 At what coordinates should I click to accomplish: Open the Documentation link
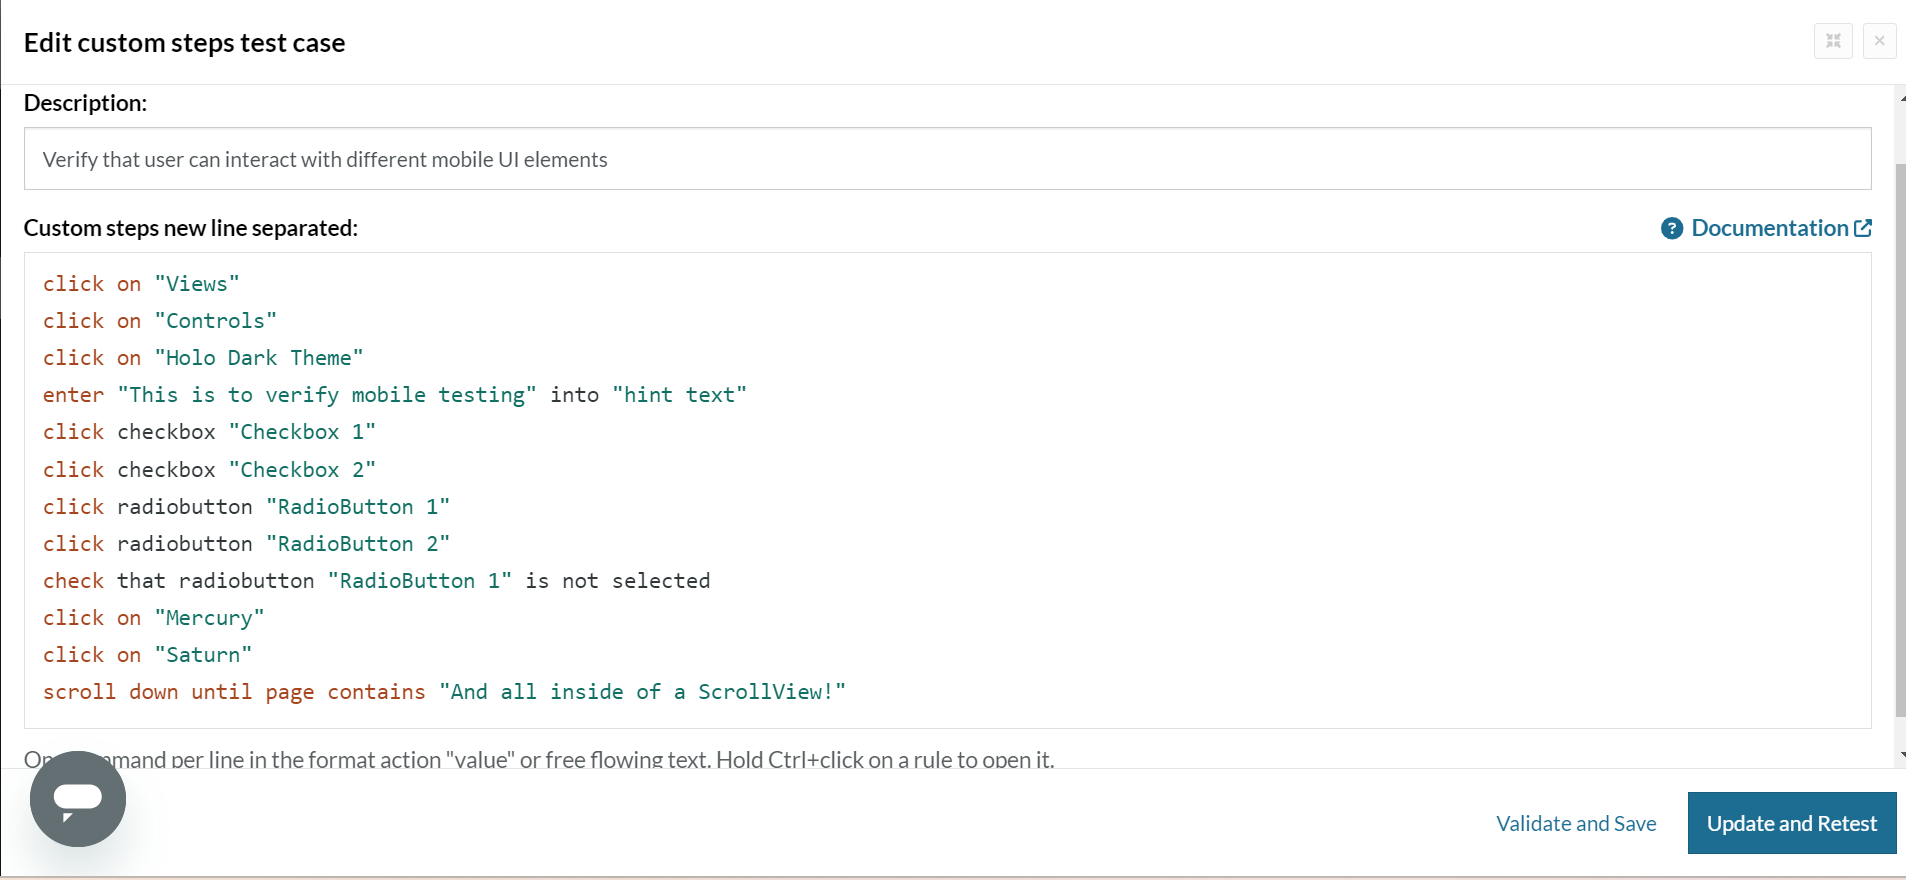[x=1769, y=228]
